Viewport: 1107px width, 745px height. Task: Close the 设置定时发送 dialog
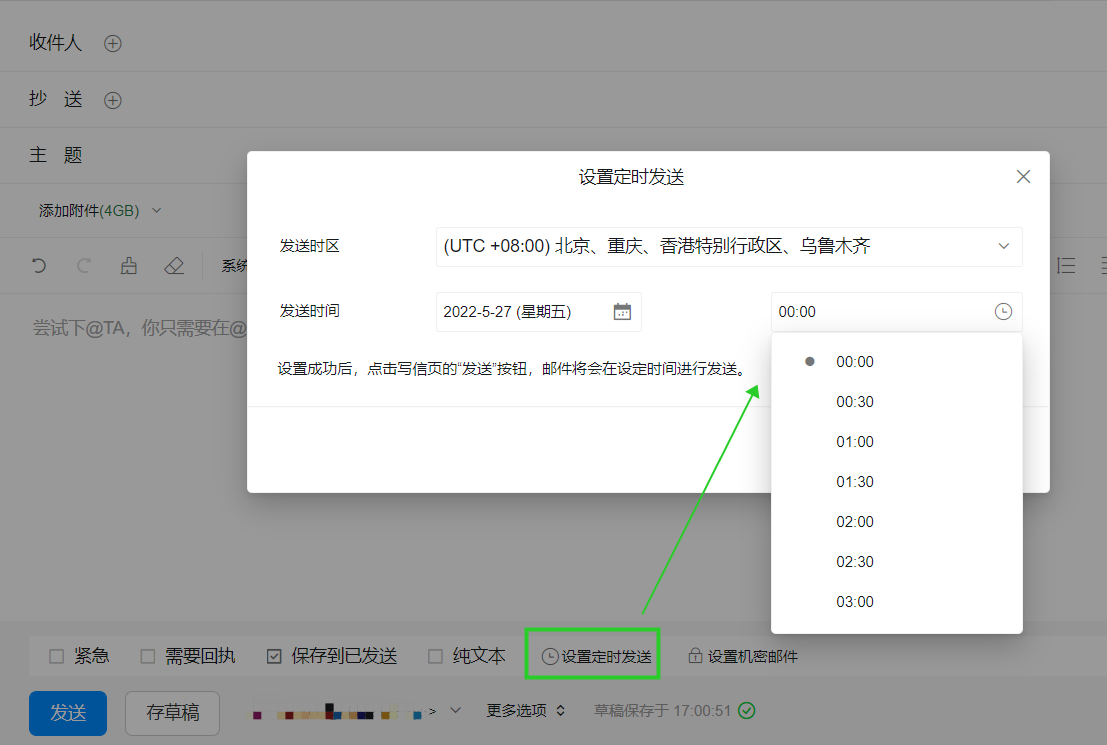(x=1023, y=177)
